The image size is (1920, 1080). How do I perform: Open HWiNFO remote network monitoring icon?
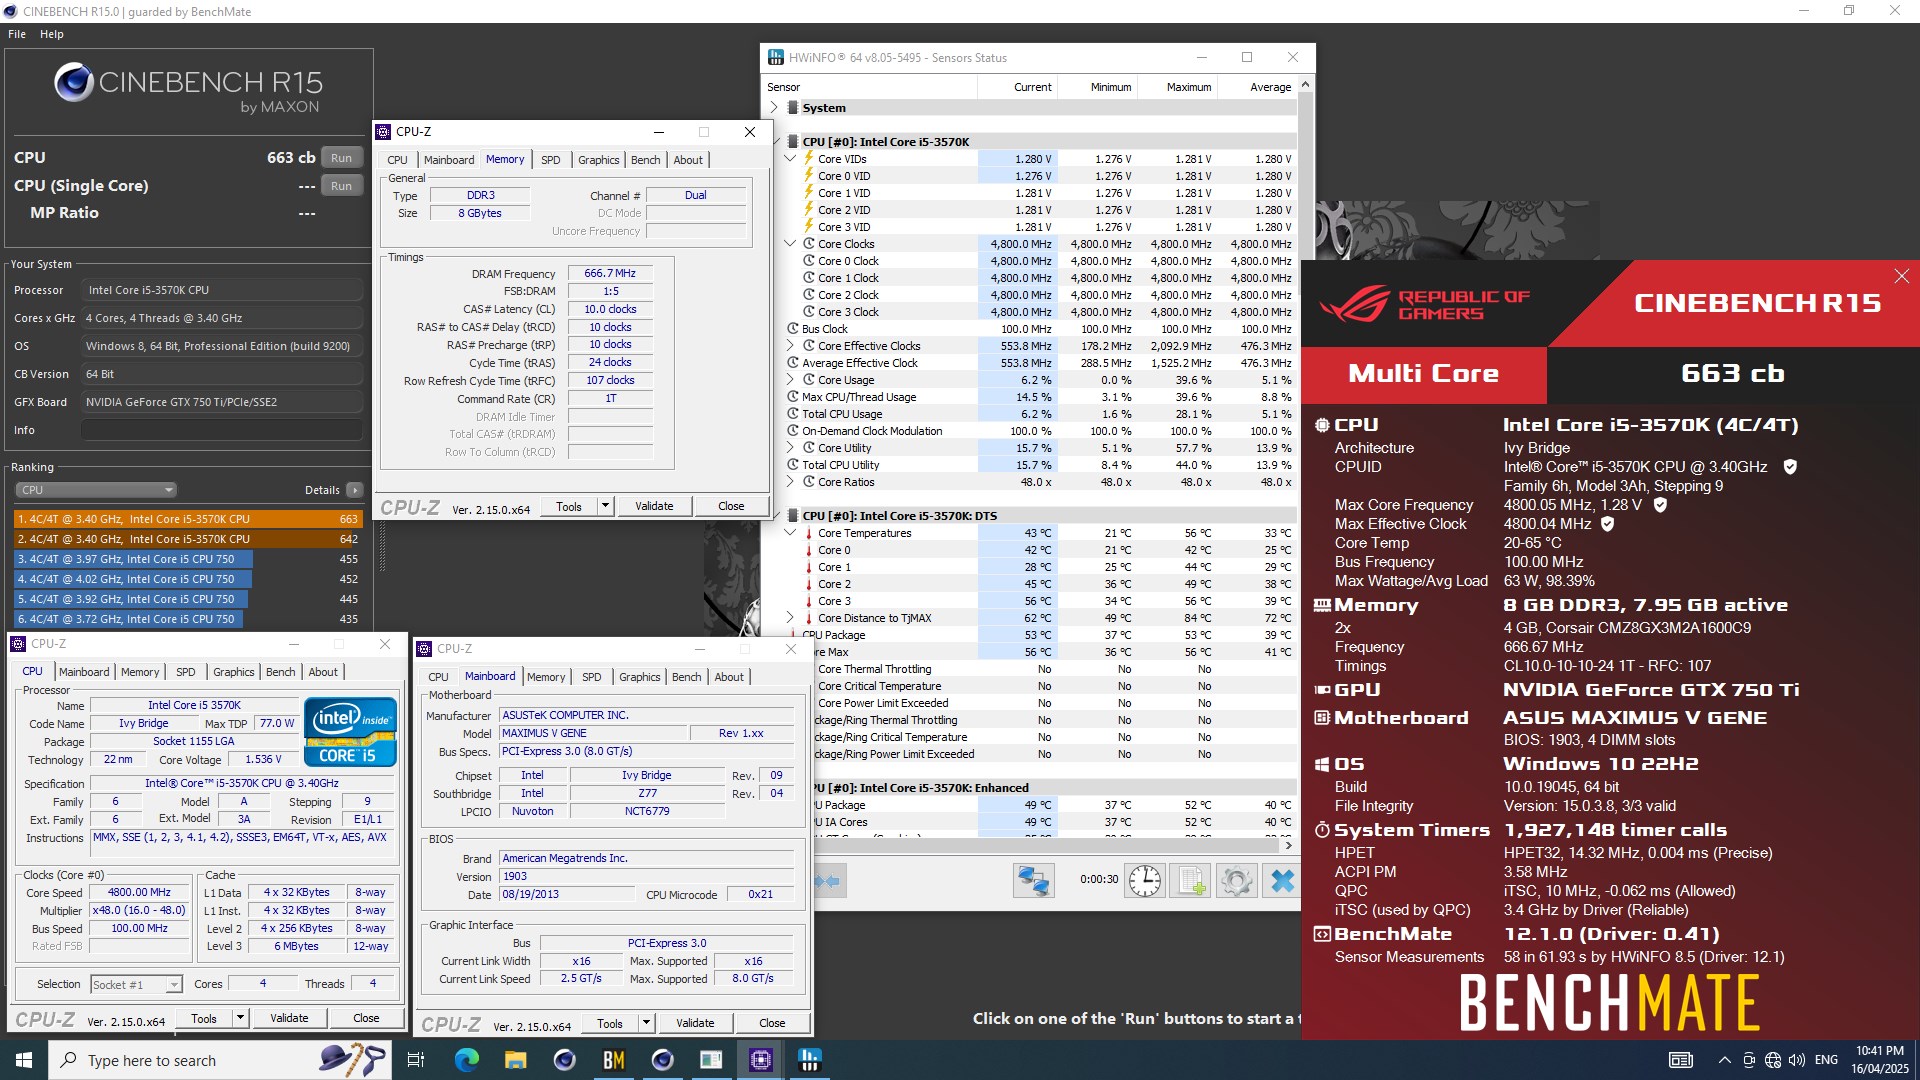tap(1033, 881)
